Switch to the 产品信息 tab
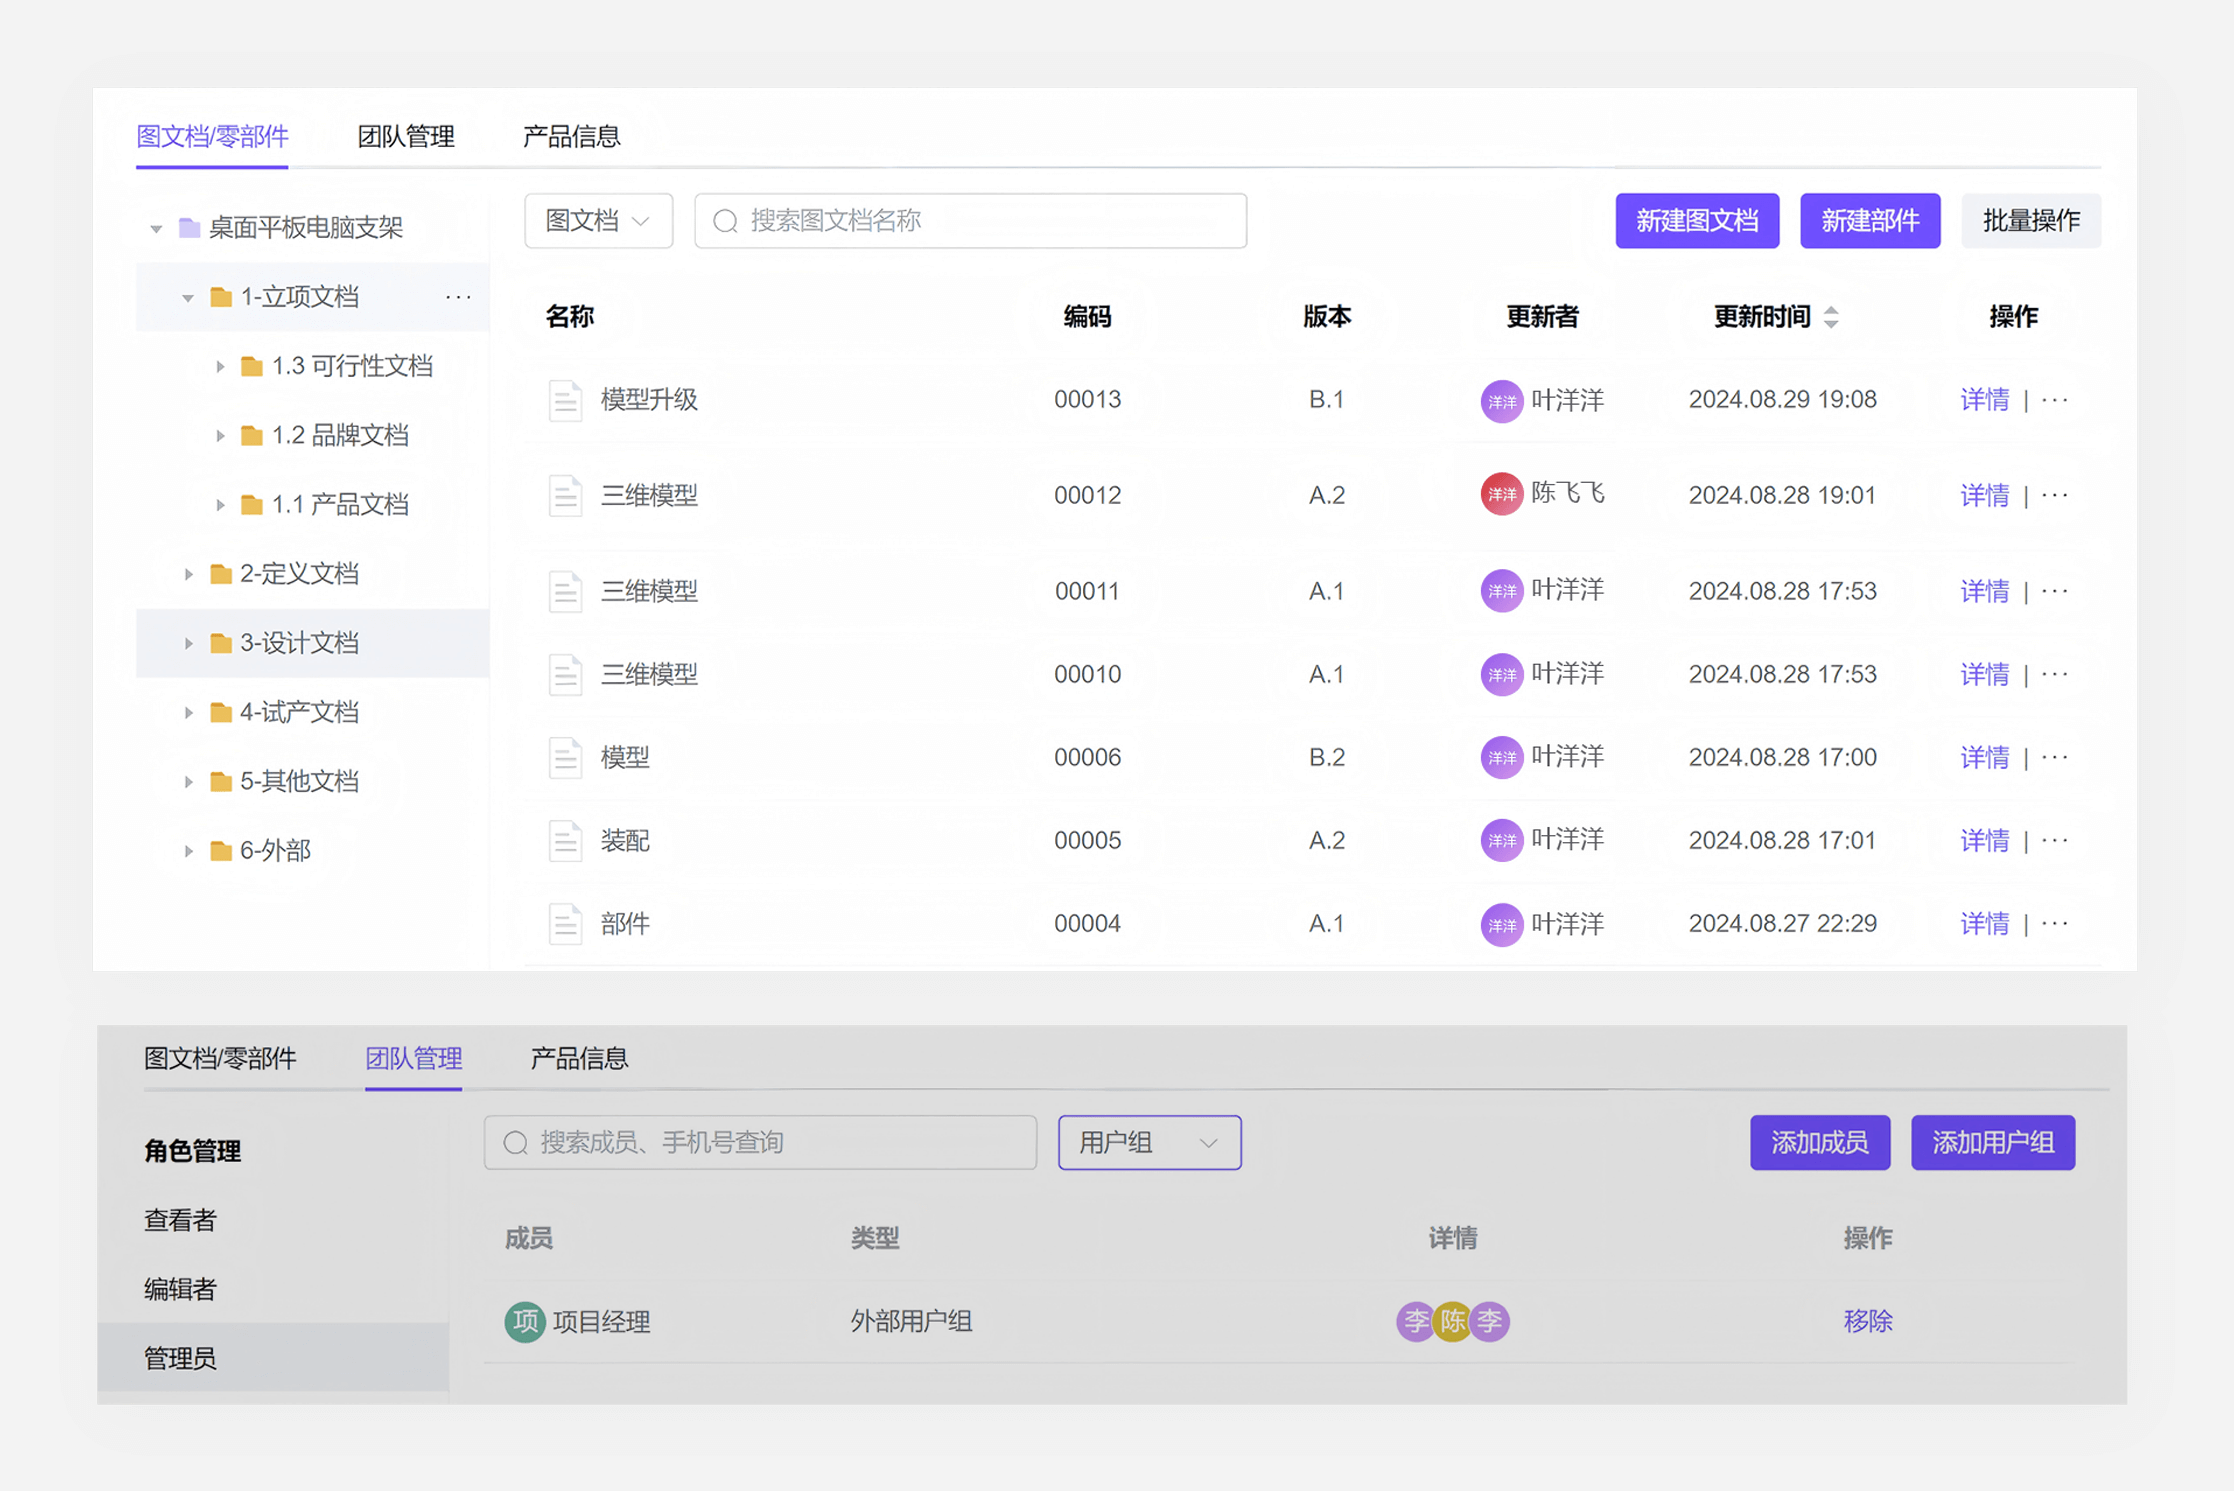 coord(572,135)
